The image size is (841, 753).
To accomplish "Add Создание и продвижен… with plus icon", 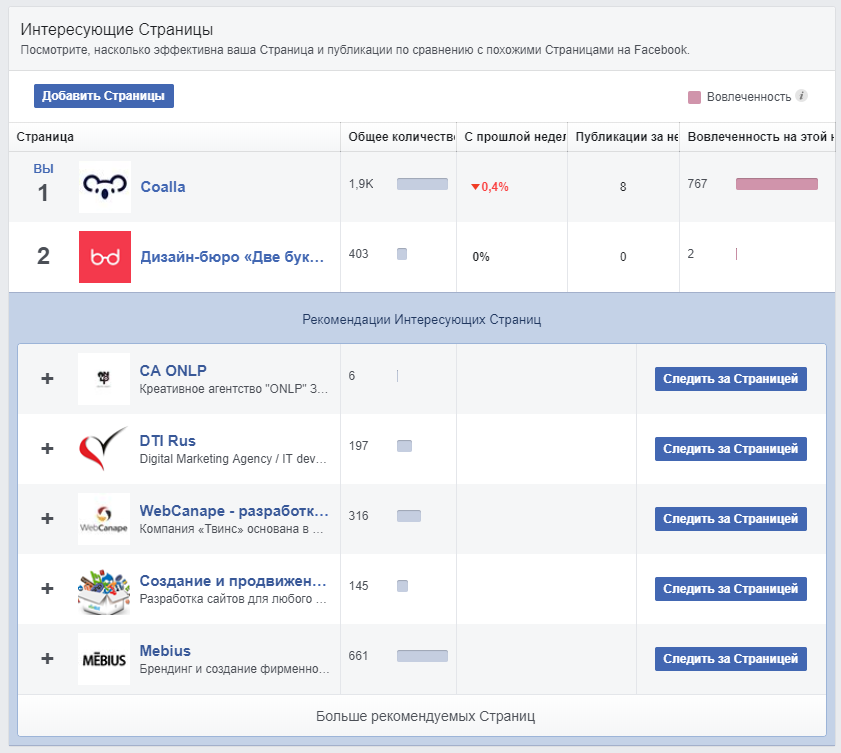I will 47,589.
